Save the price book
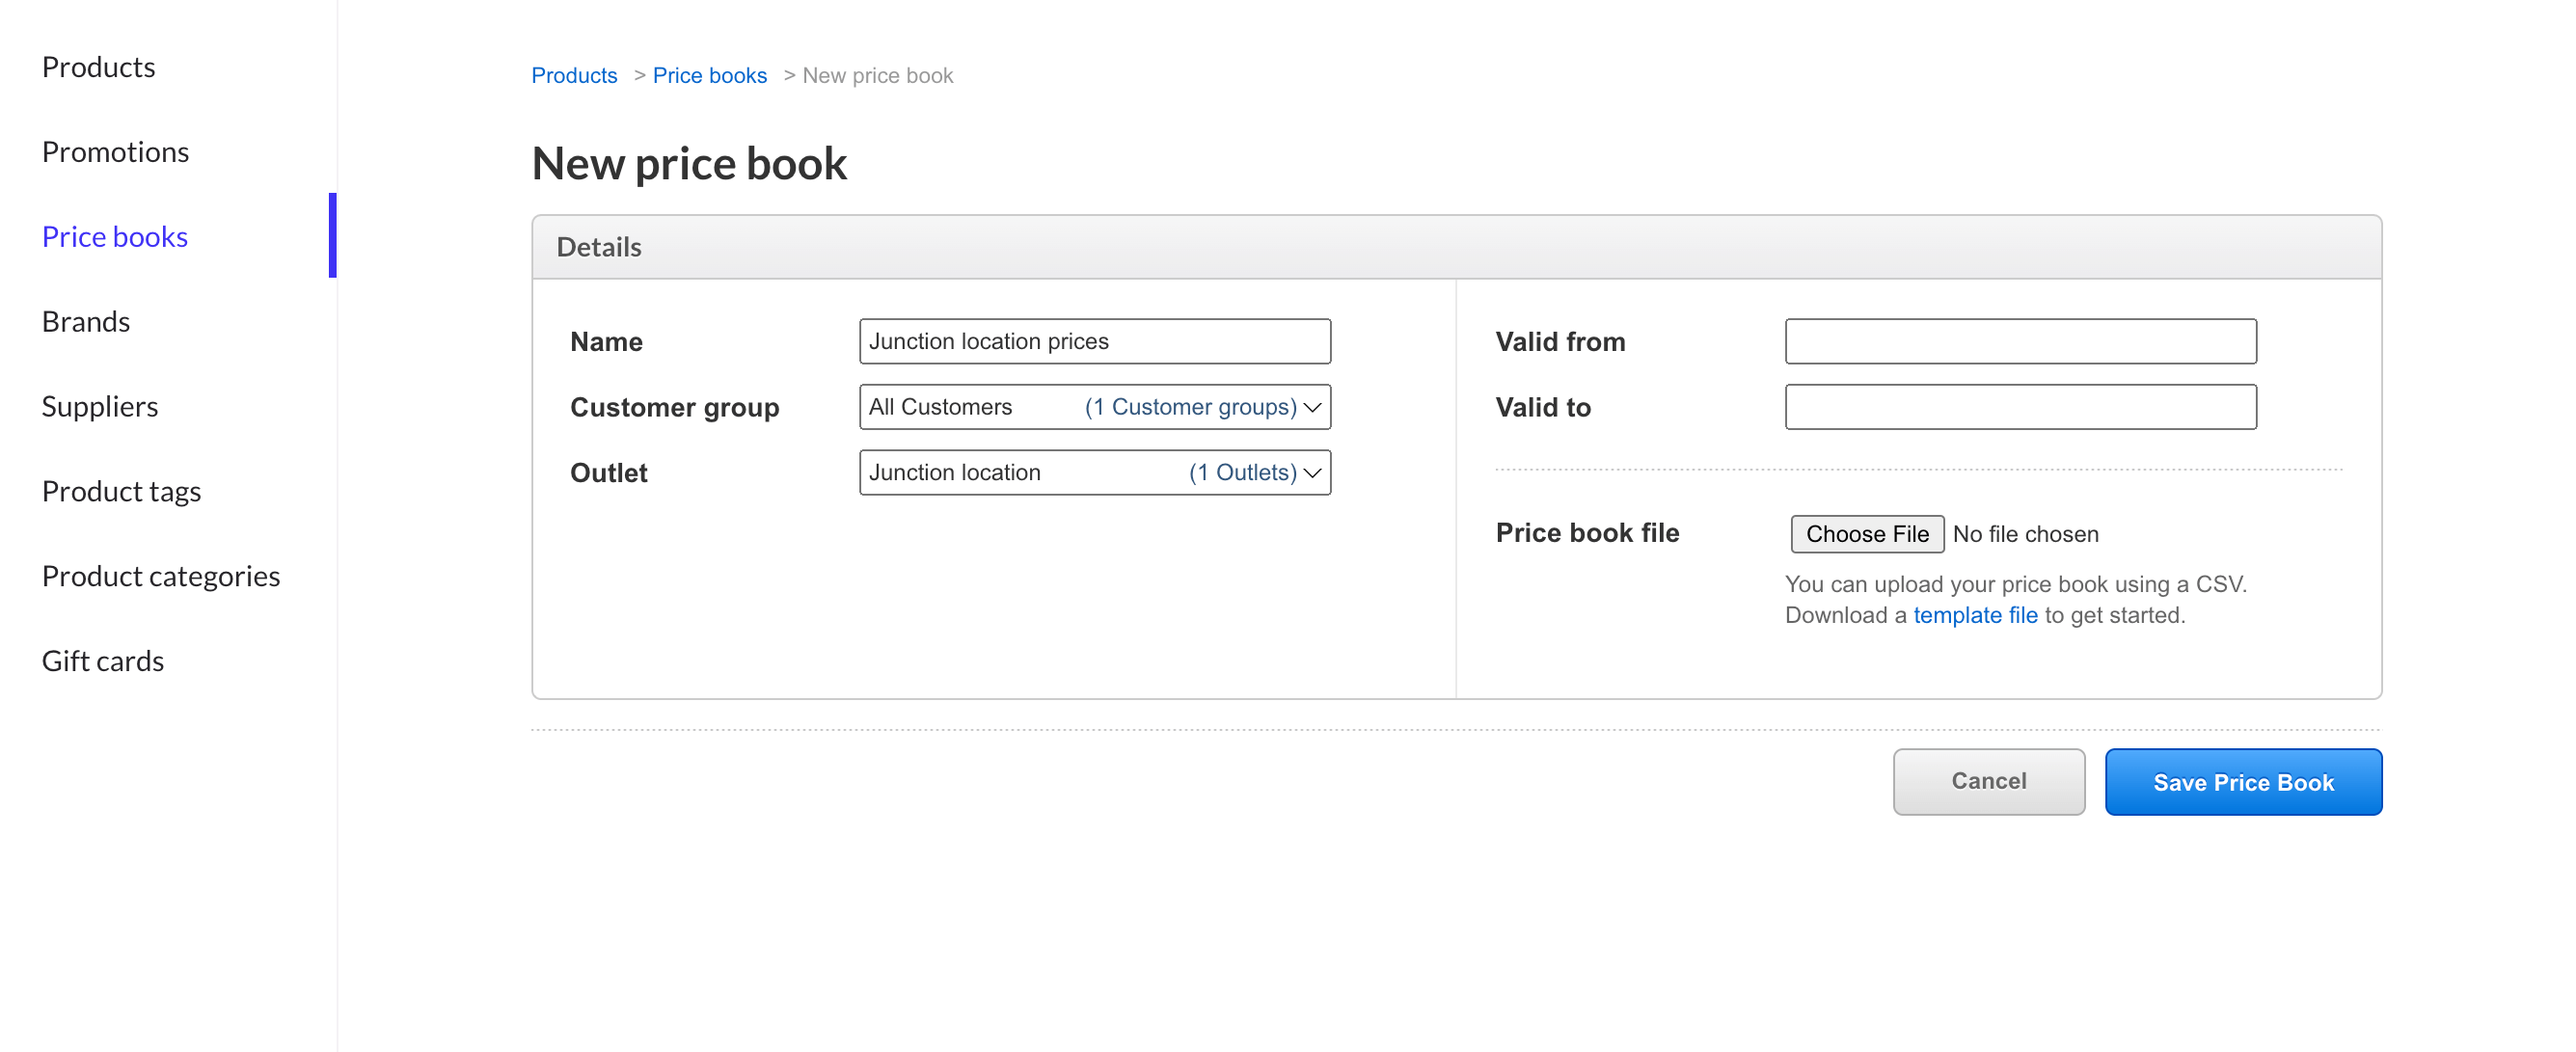This screenshot has width=2576, height=1052. (2243, 782)
